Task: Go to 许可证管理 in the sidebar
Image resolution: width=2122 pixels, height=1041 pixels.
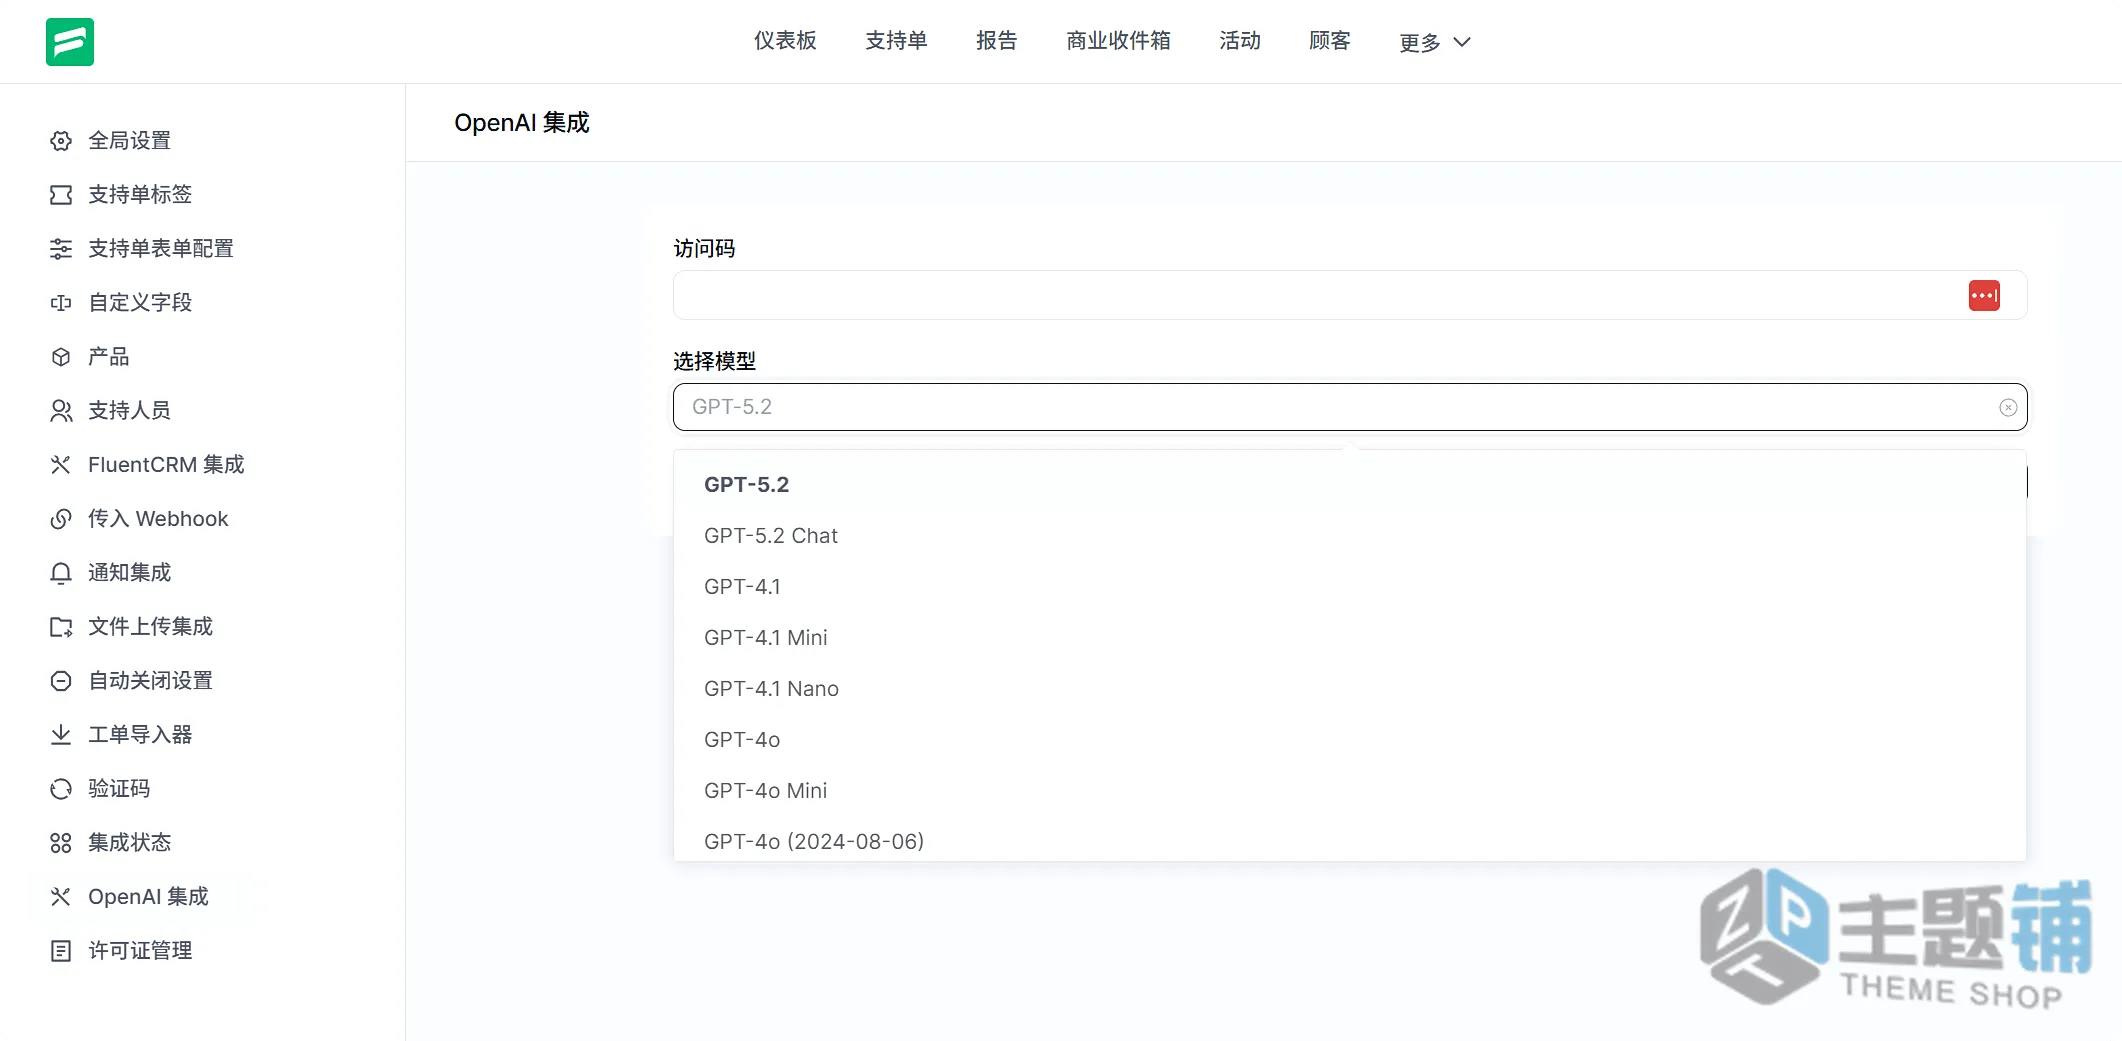Action: [x=140, y=951]
